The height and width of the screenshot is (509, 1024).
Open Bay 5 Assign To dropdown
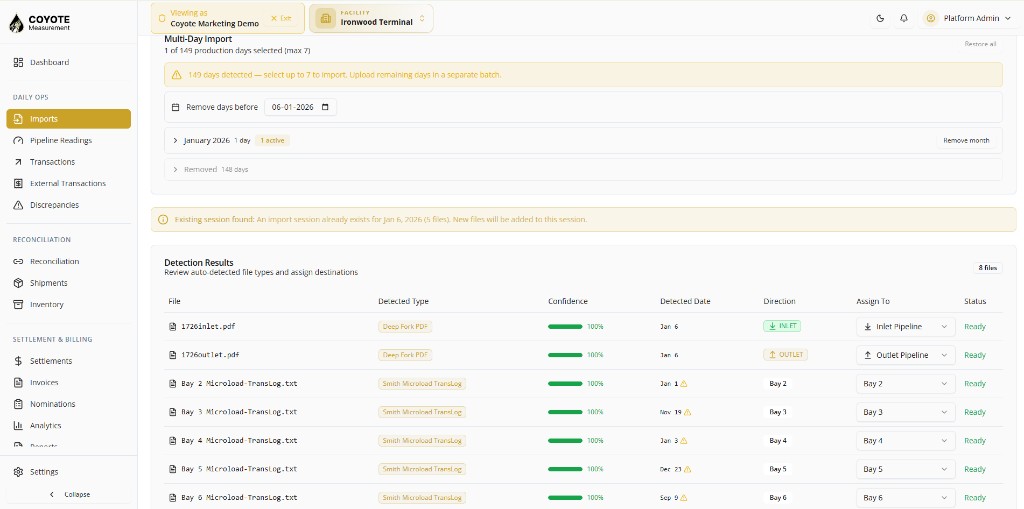[x=905, y=469]
